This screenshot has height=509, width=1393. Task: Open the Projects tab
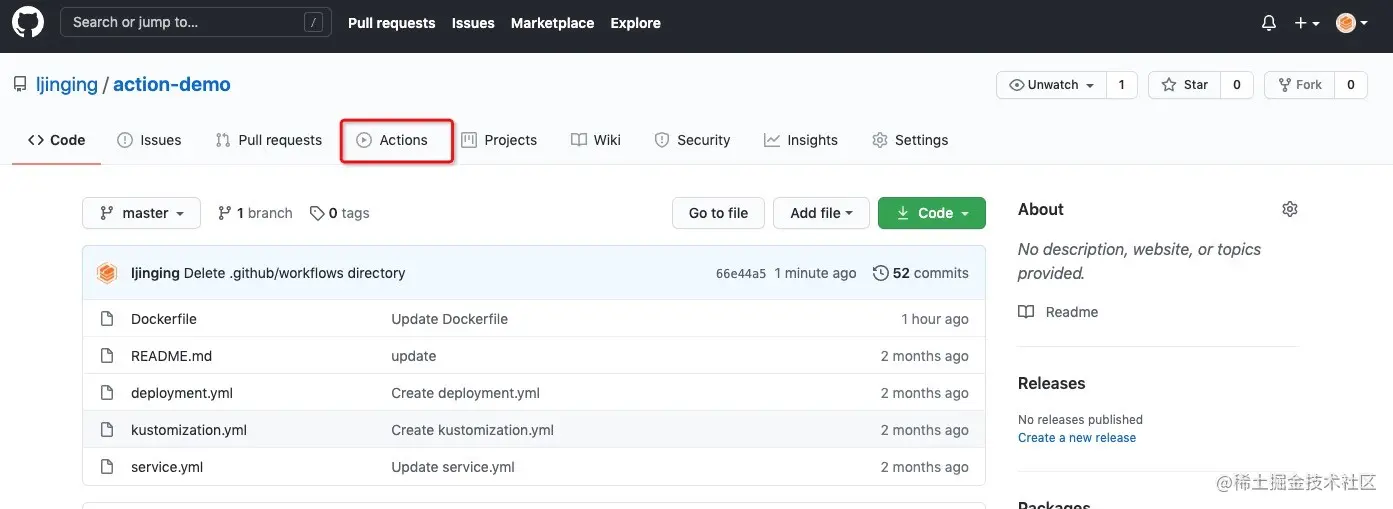click(499, 140)
